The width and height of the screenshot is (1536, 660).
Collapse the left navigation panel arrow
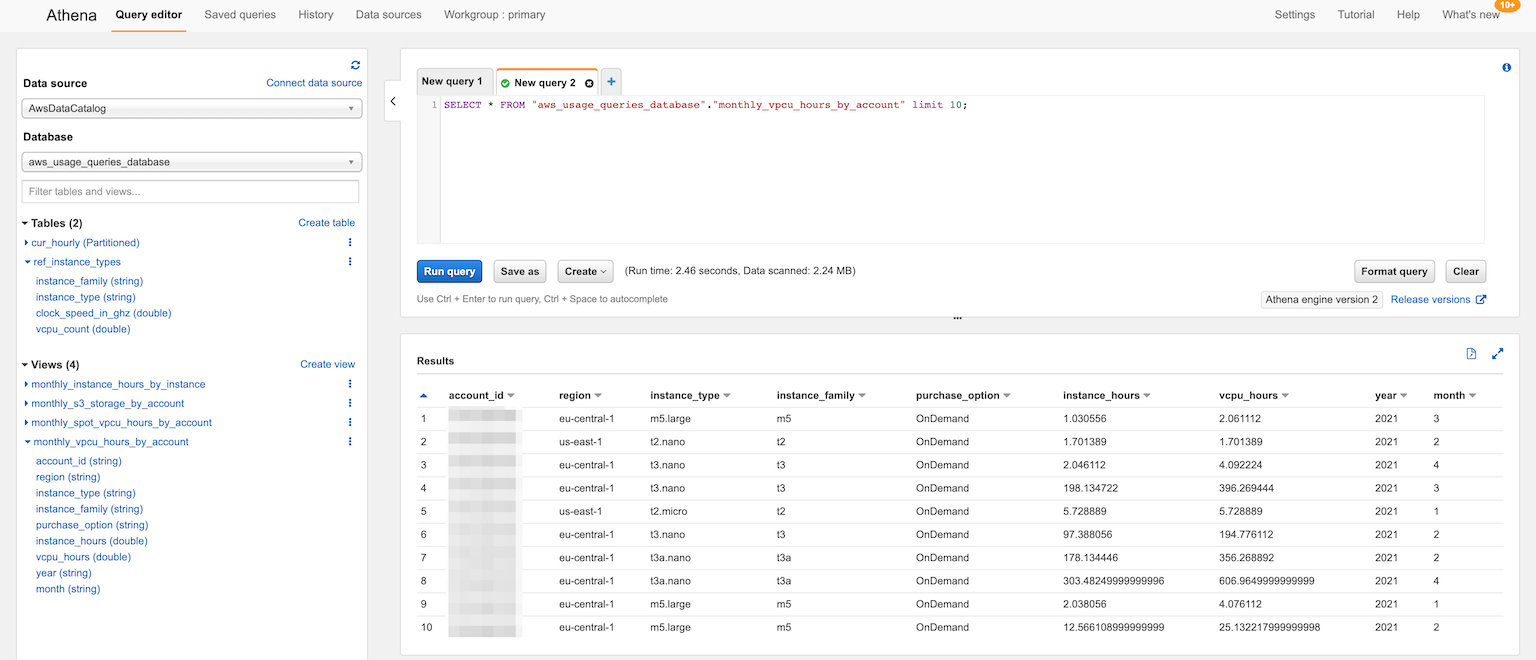point(393,102)
